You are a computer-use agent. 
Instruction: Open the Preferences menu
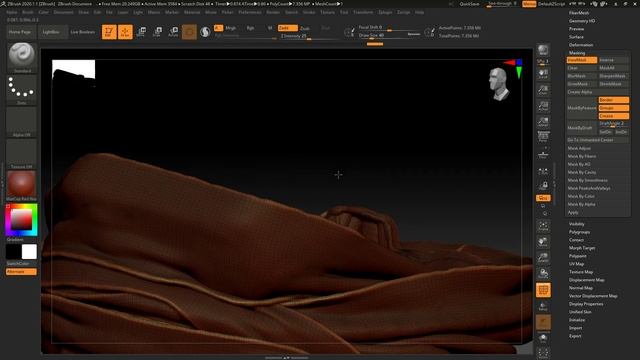coord(249,12)
